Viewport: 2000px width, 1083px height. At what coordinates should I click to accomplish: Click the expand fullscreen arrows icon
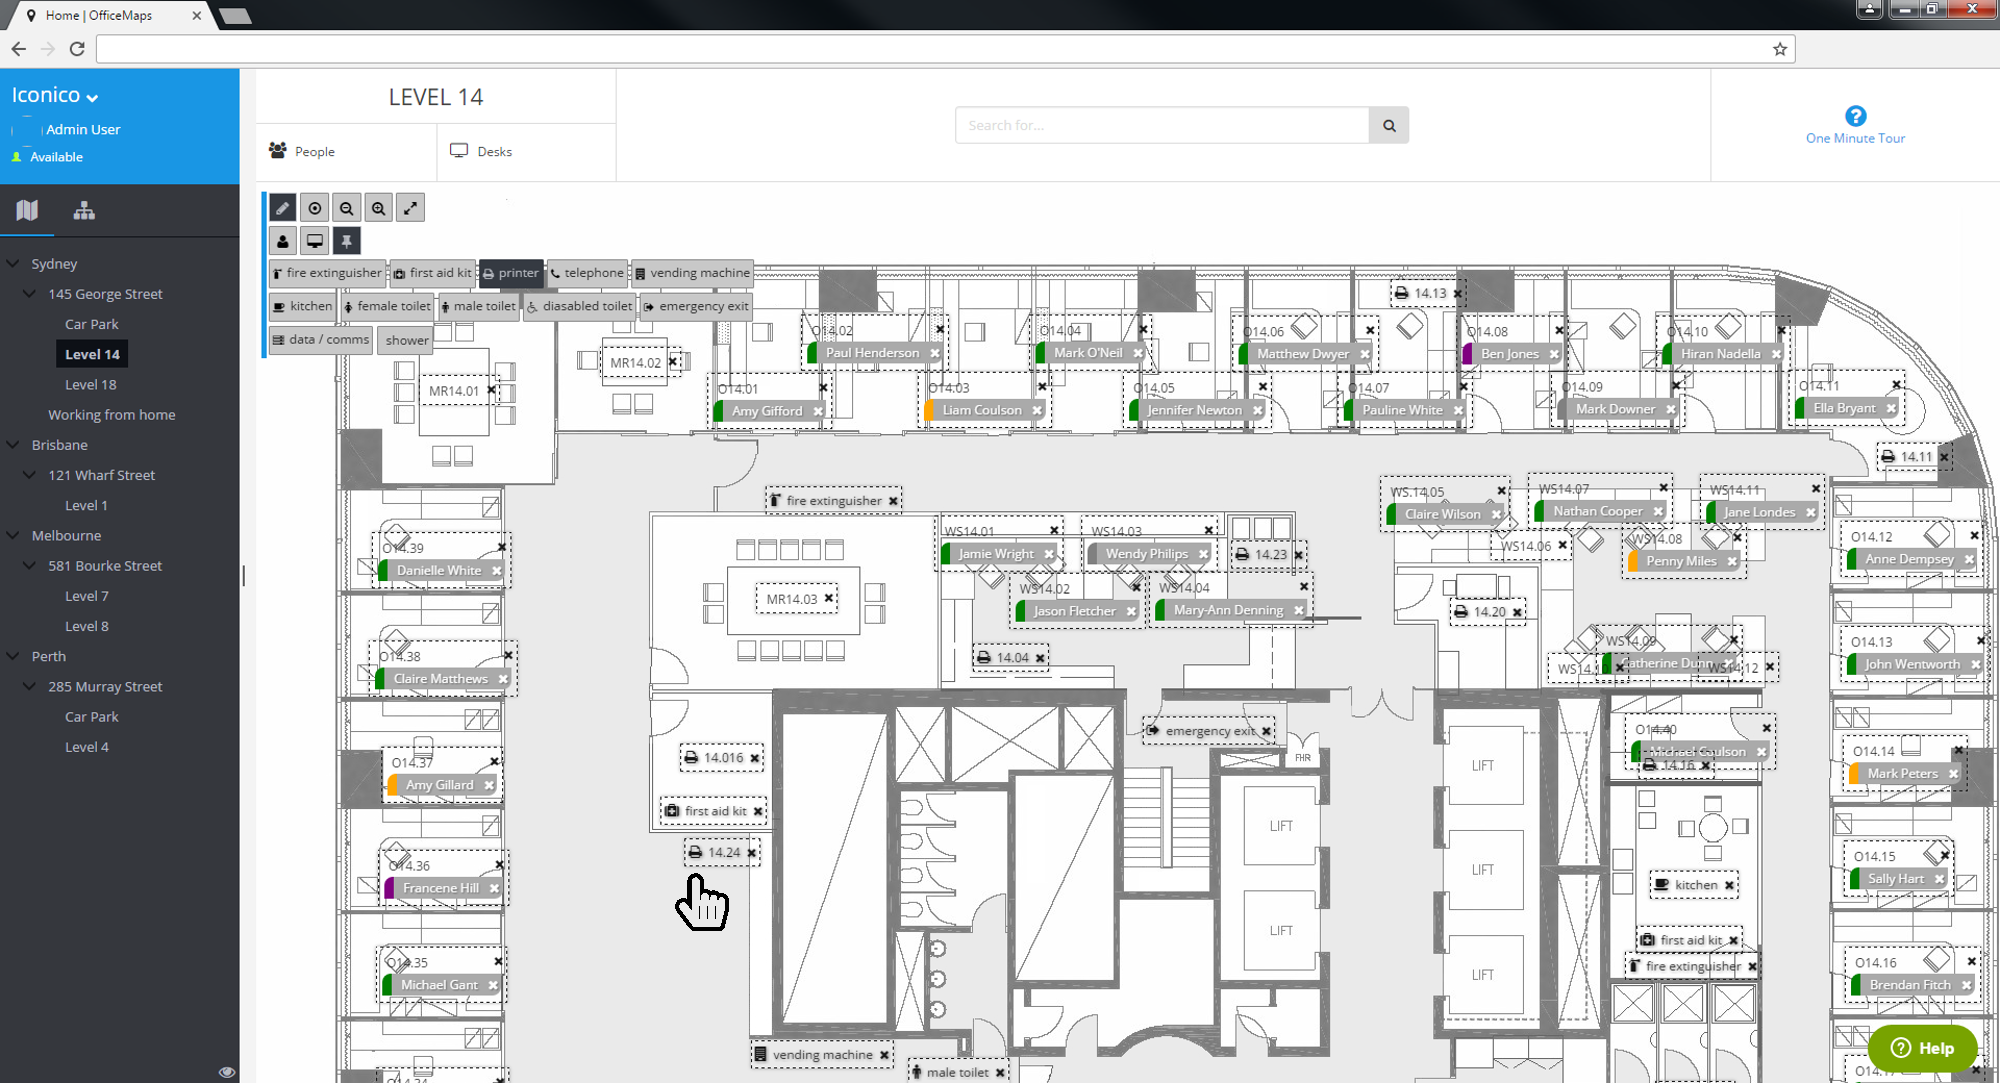[410, 207]
